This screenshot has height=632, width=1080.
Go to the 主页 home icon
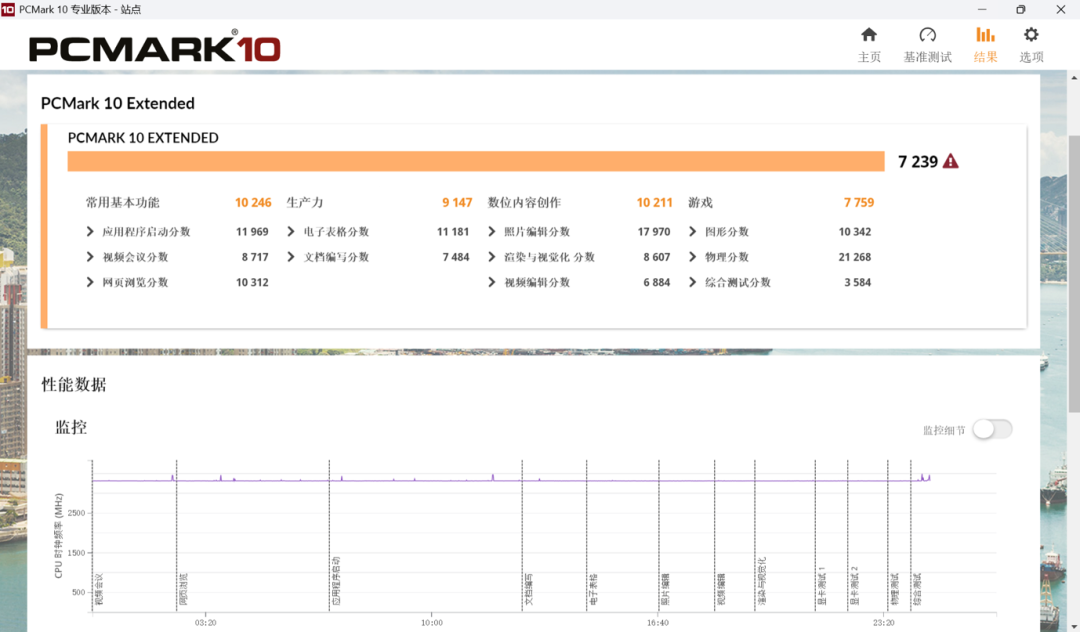pos(869,34)
